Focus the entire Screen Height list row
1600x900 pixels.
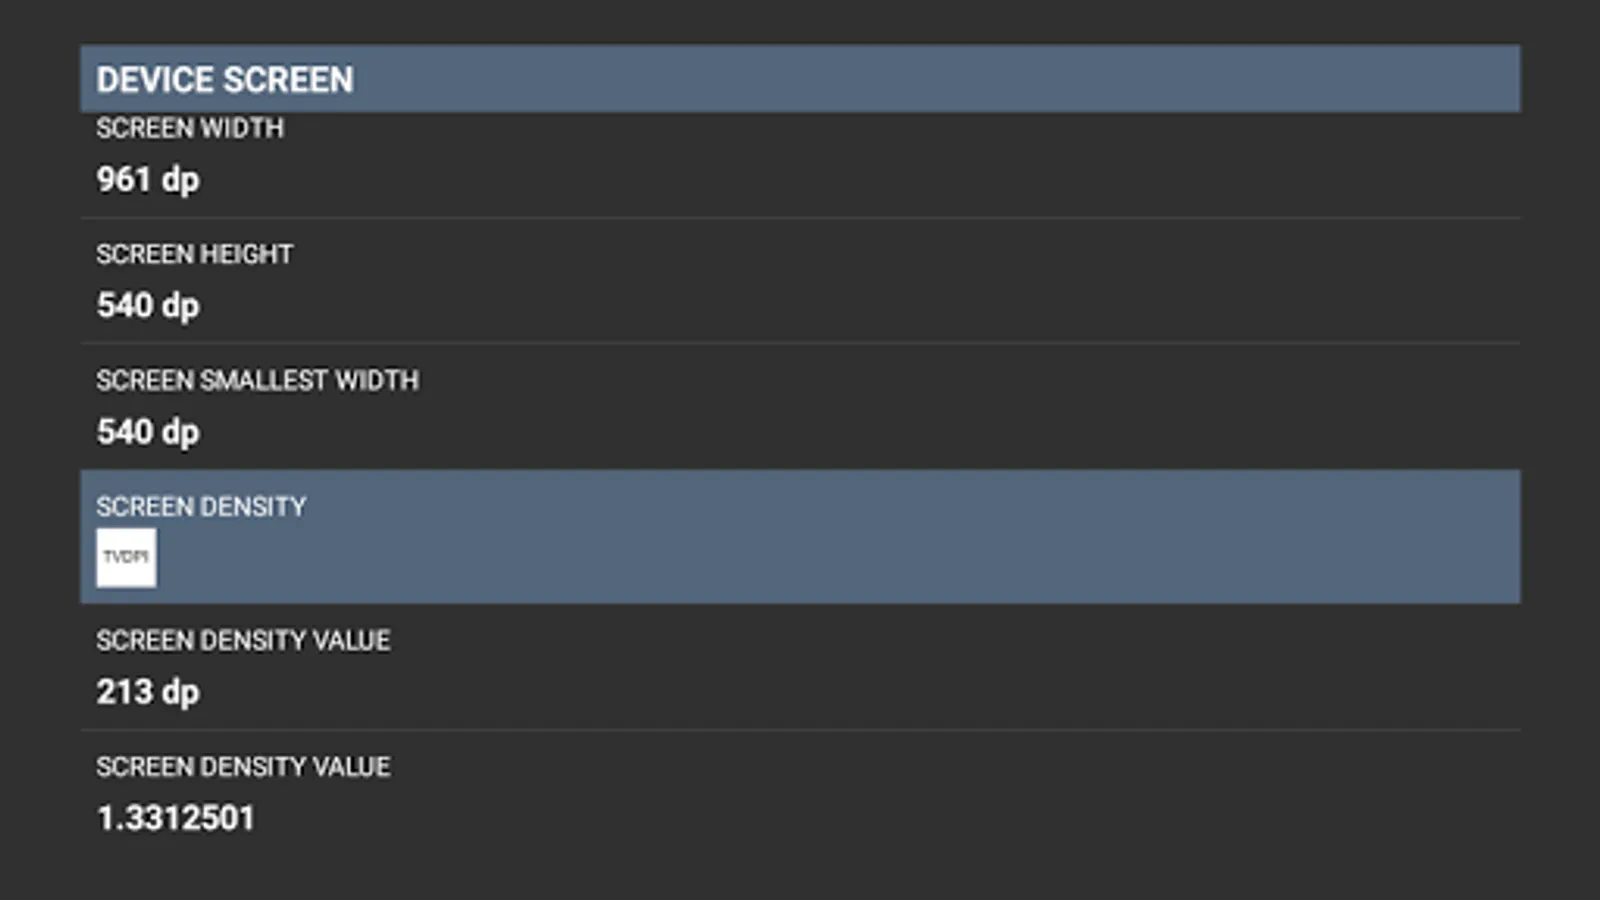click(800, 281)
